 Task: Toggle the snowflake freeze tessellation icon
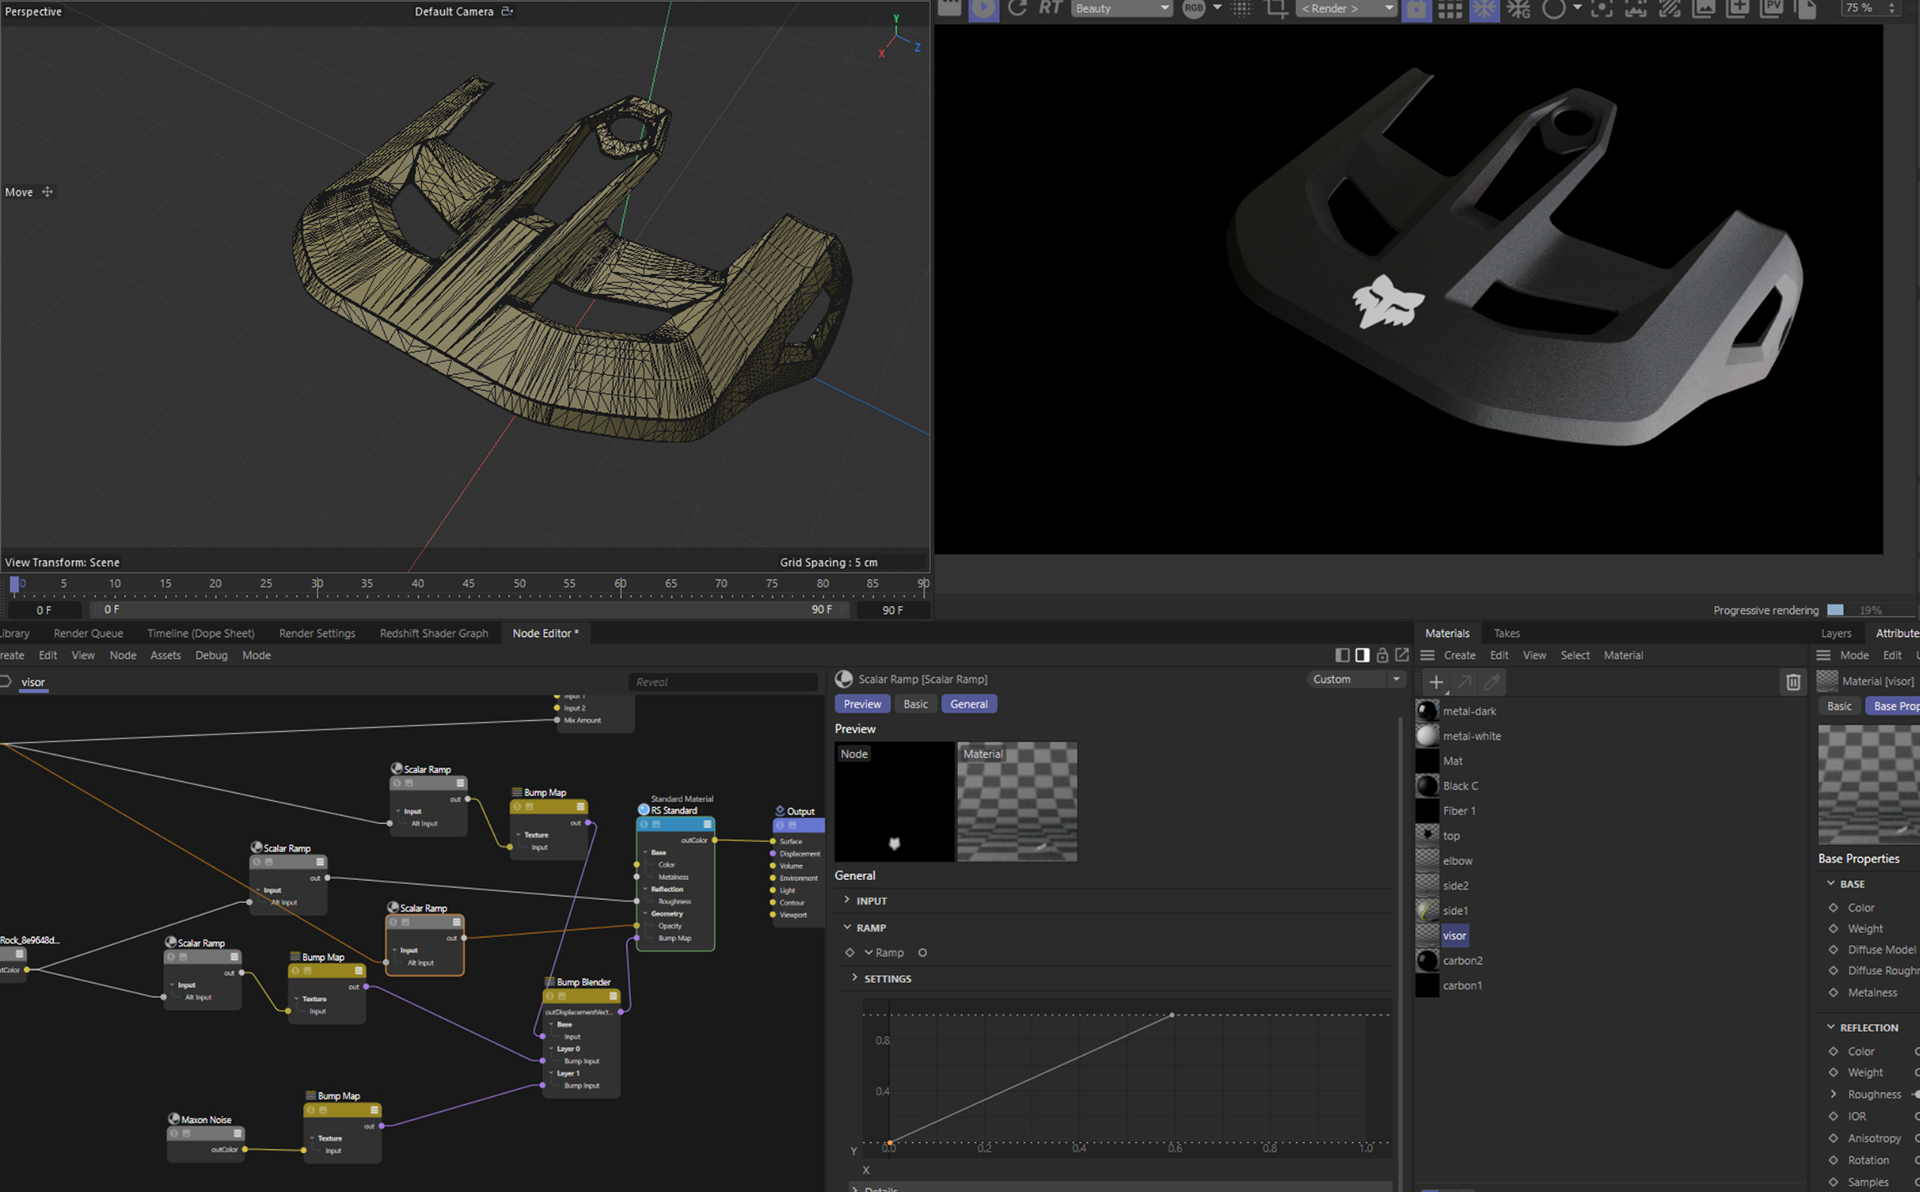(x=1484, y=9)
